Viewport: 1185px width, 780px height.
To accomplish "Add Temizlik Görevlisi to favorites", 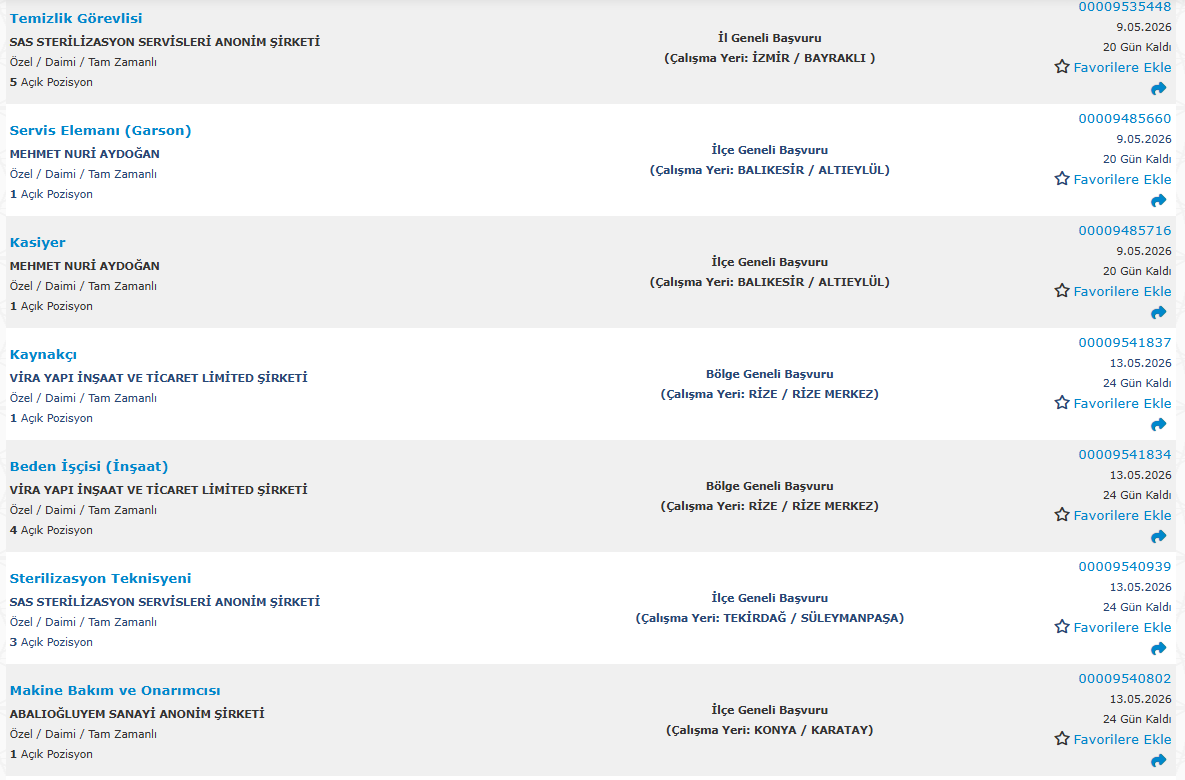I will coord(1062,67).
